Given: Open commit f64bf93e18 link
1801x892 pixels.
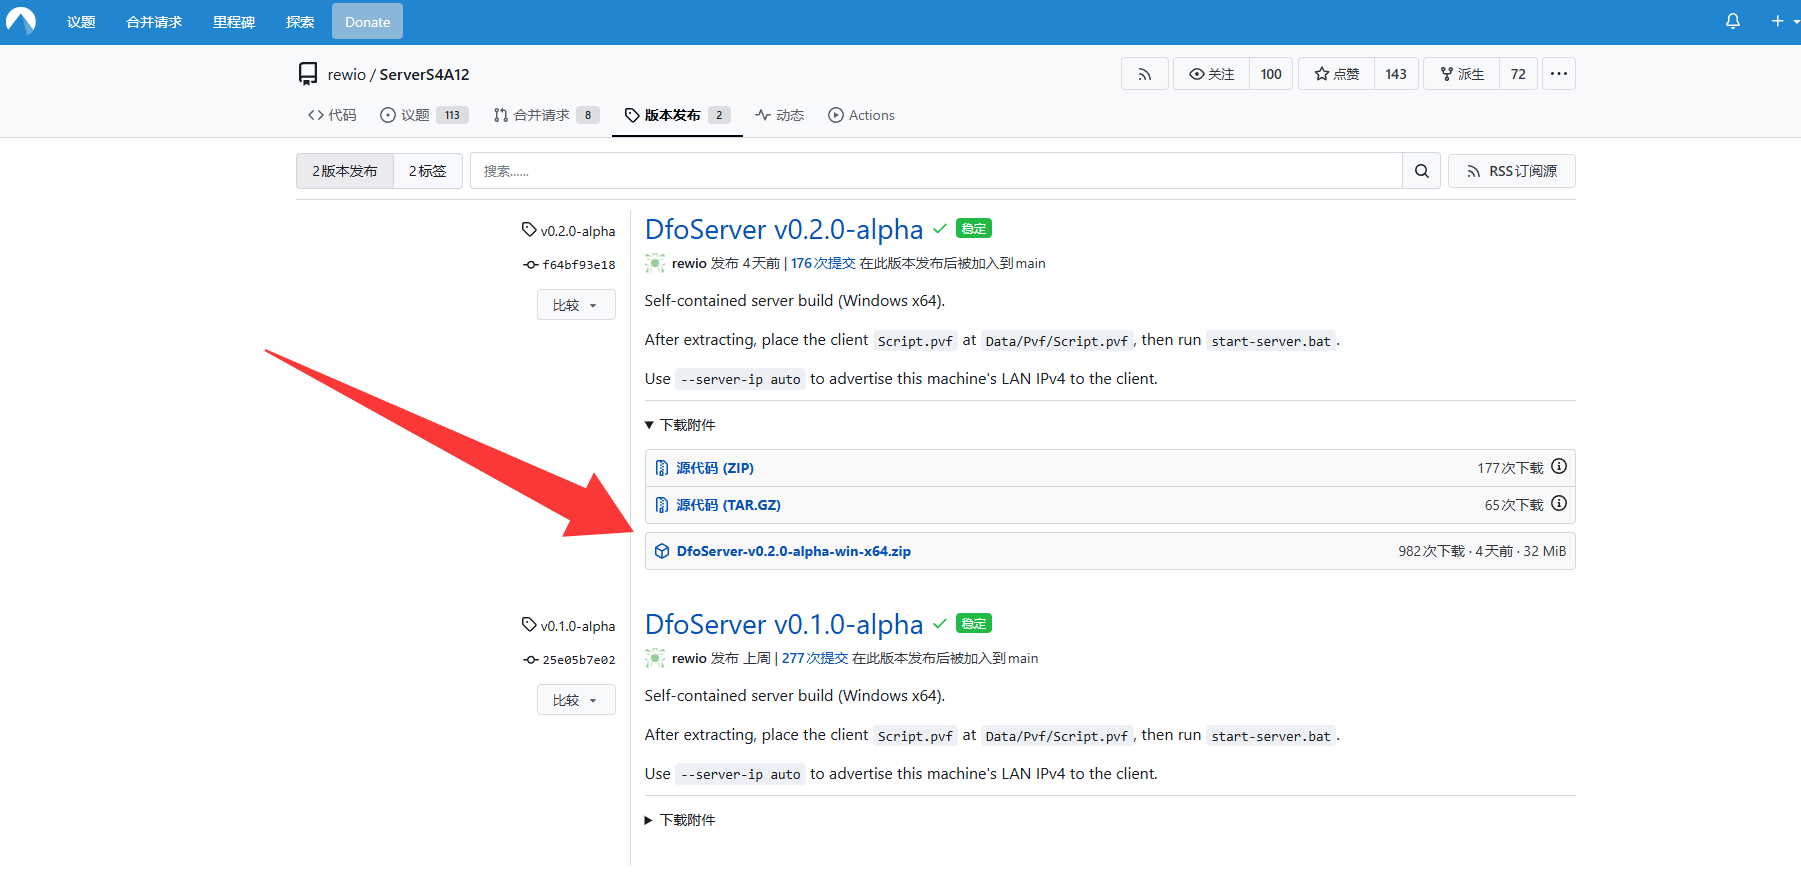Looking at the screenshot, I should (x=579, y=265).
